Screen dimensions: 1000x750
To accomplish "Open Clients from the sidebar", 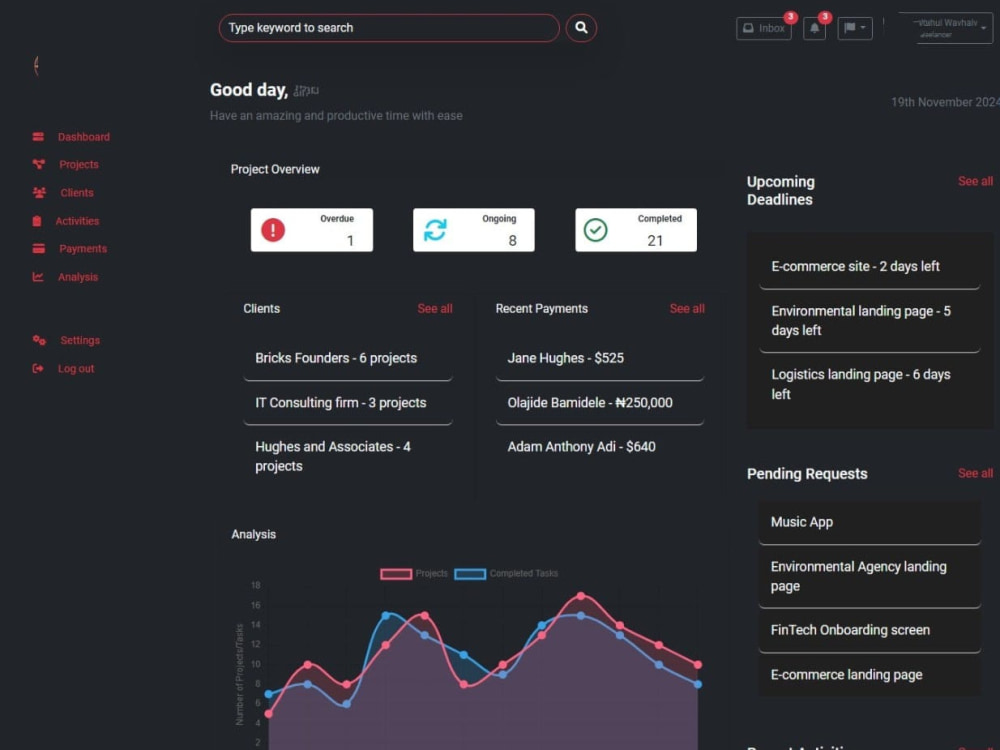I will 77,193.
